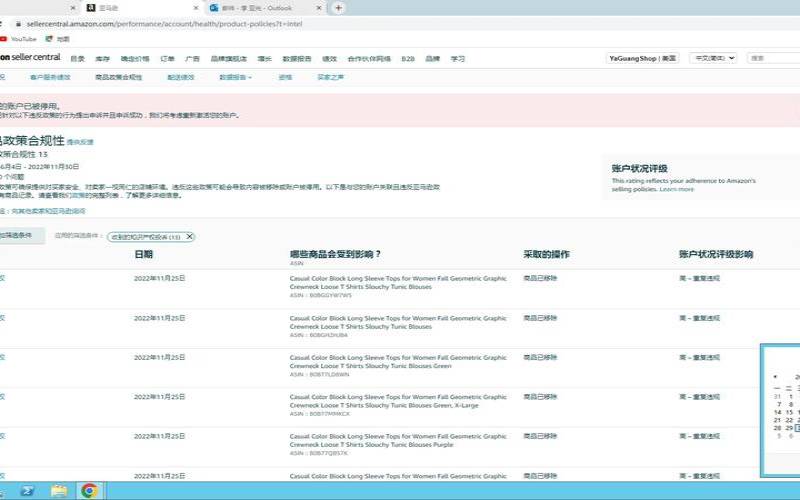Click the product title ending Blouses Green

[398, 362]
